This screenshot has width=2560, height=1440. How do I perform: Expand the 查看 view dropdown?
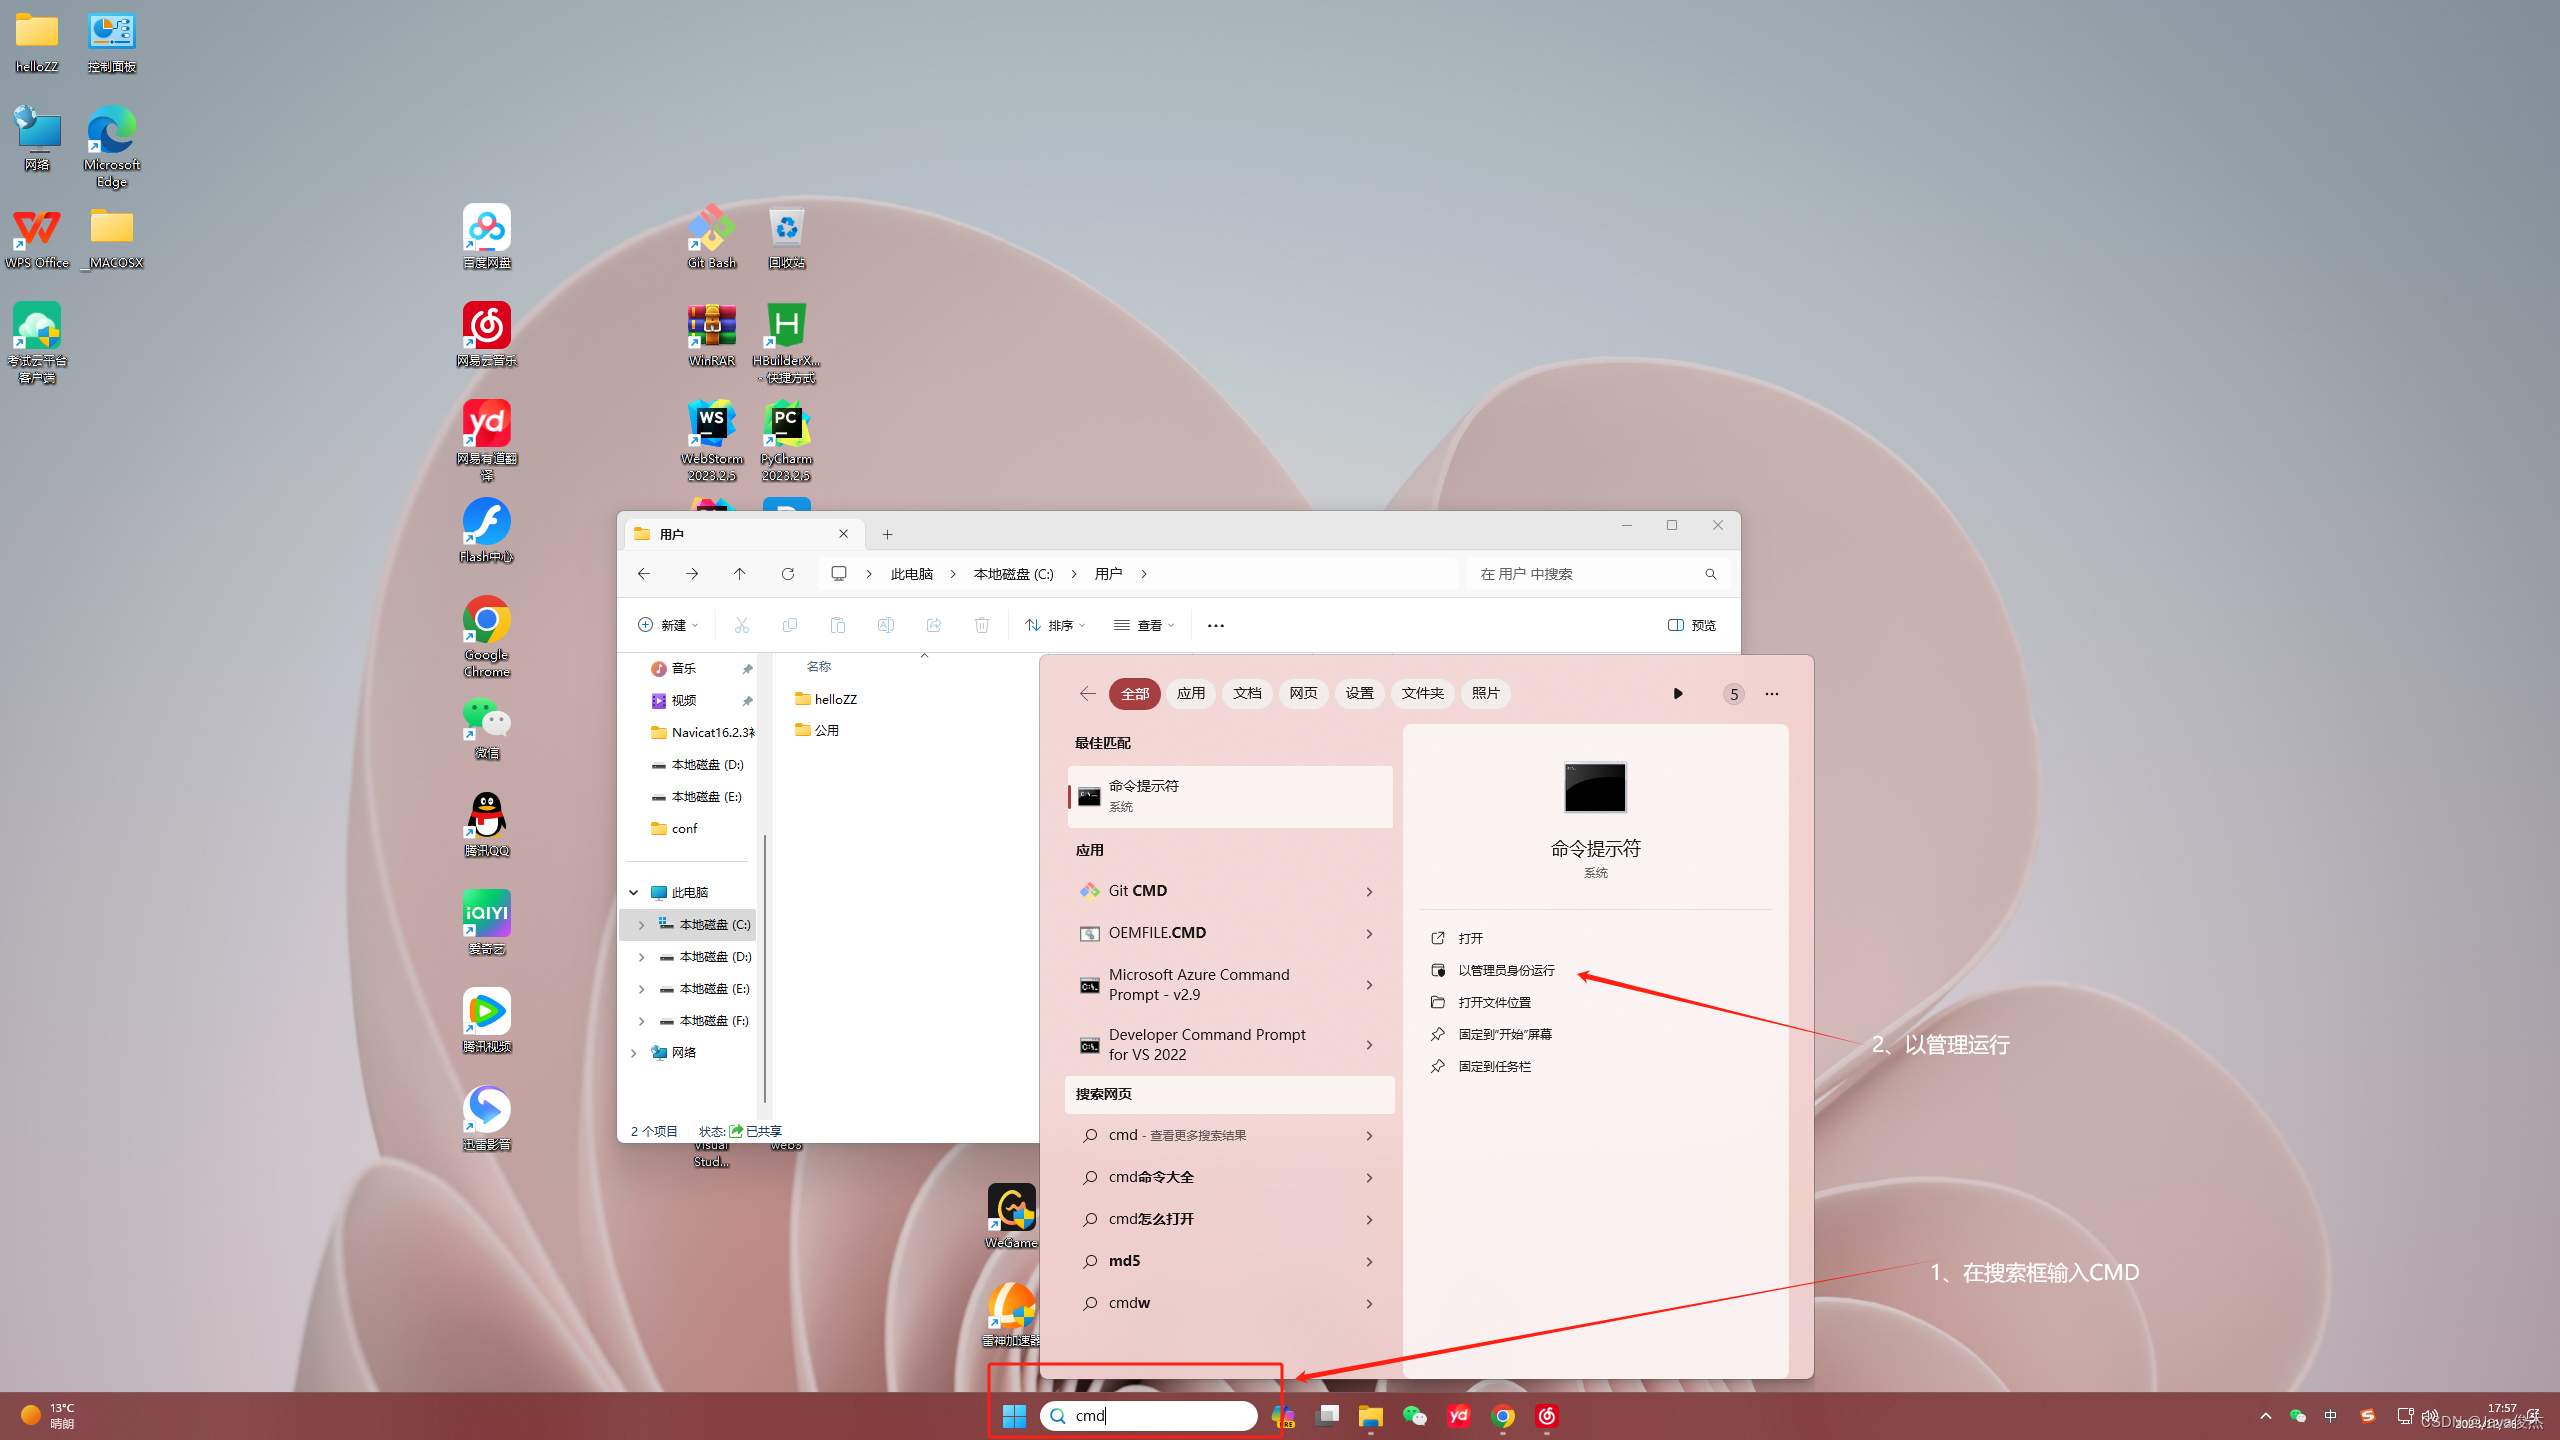tap(1143, 624)
